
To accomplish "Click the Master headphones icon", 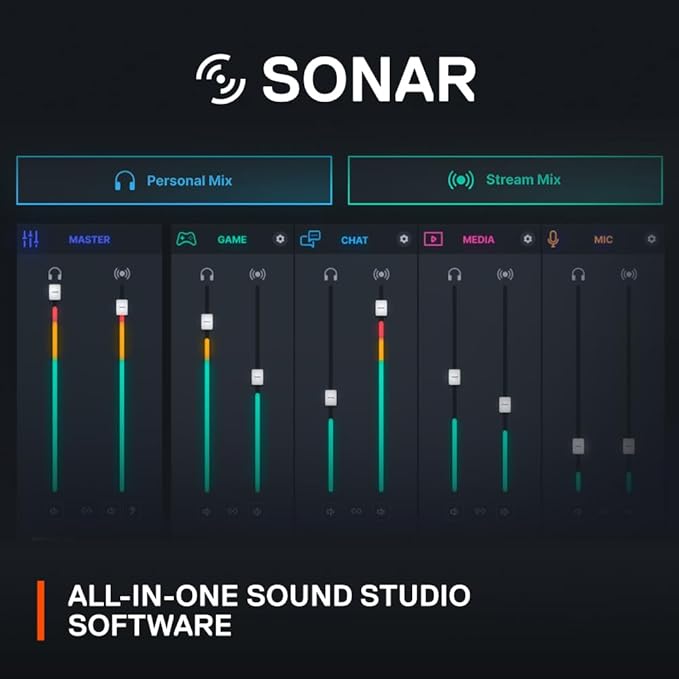I will coord(55,274).
